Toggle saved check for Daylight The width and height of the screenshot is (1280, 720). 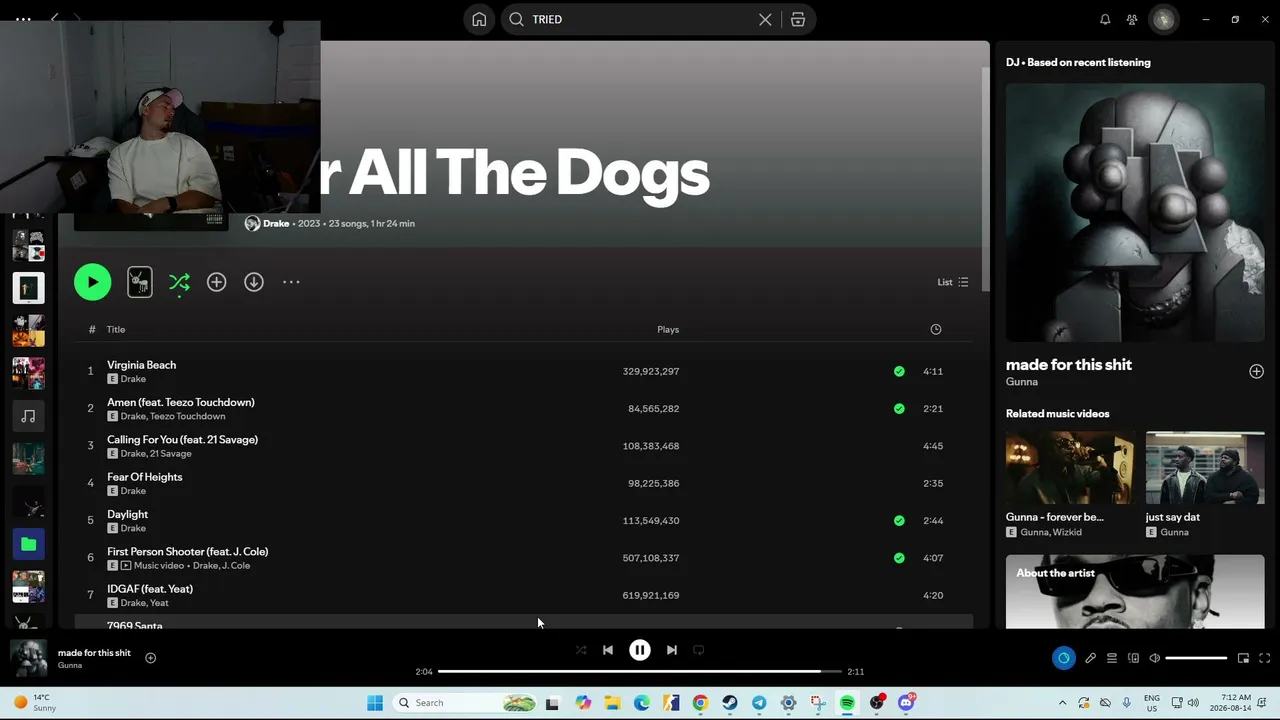pyautogui.click(x=899, y=520)
